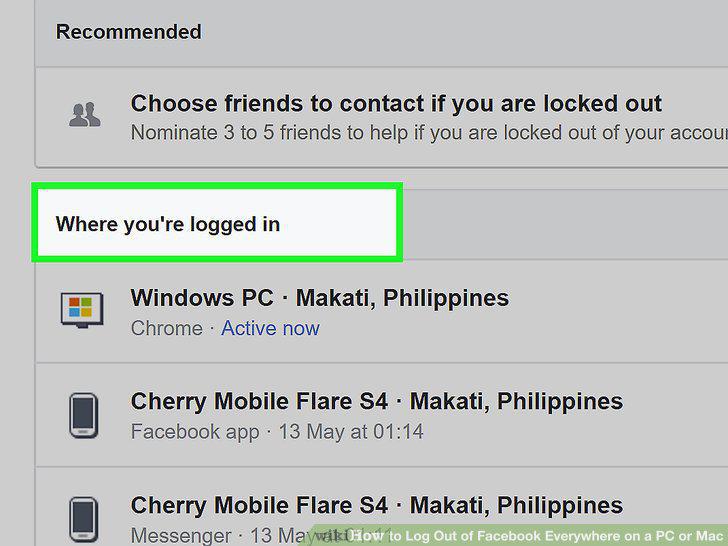
Task: Click the Recommended section header
Action: tap(129, 32)
